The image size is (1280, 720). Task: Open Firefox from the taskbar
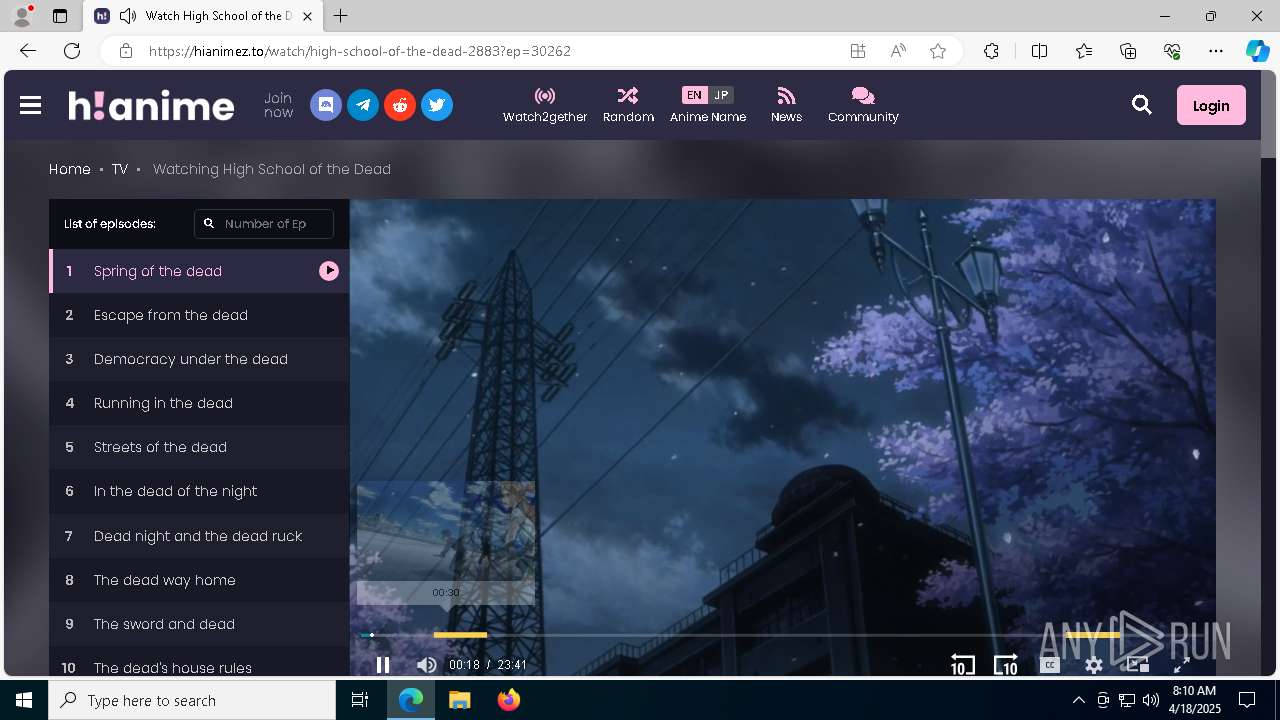[x=509, y=700]
